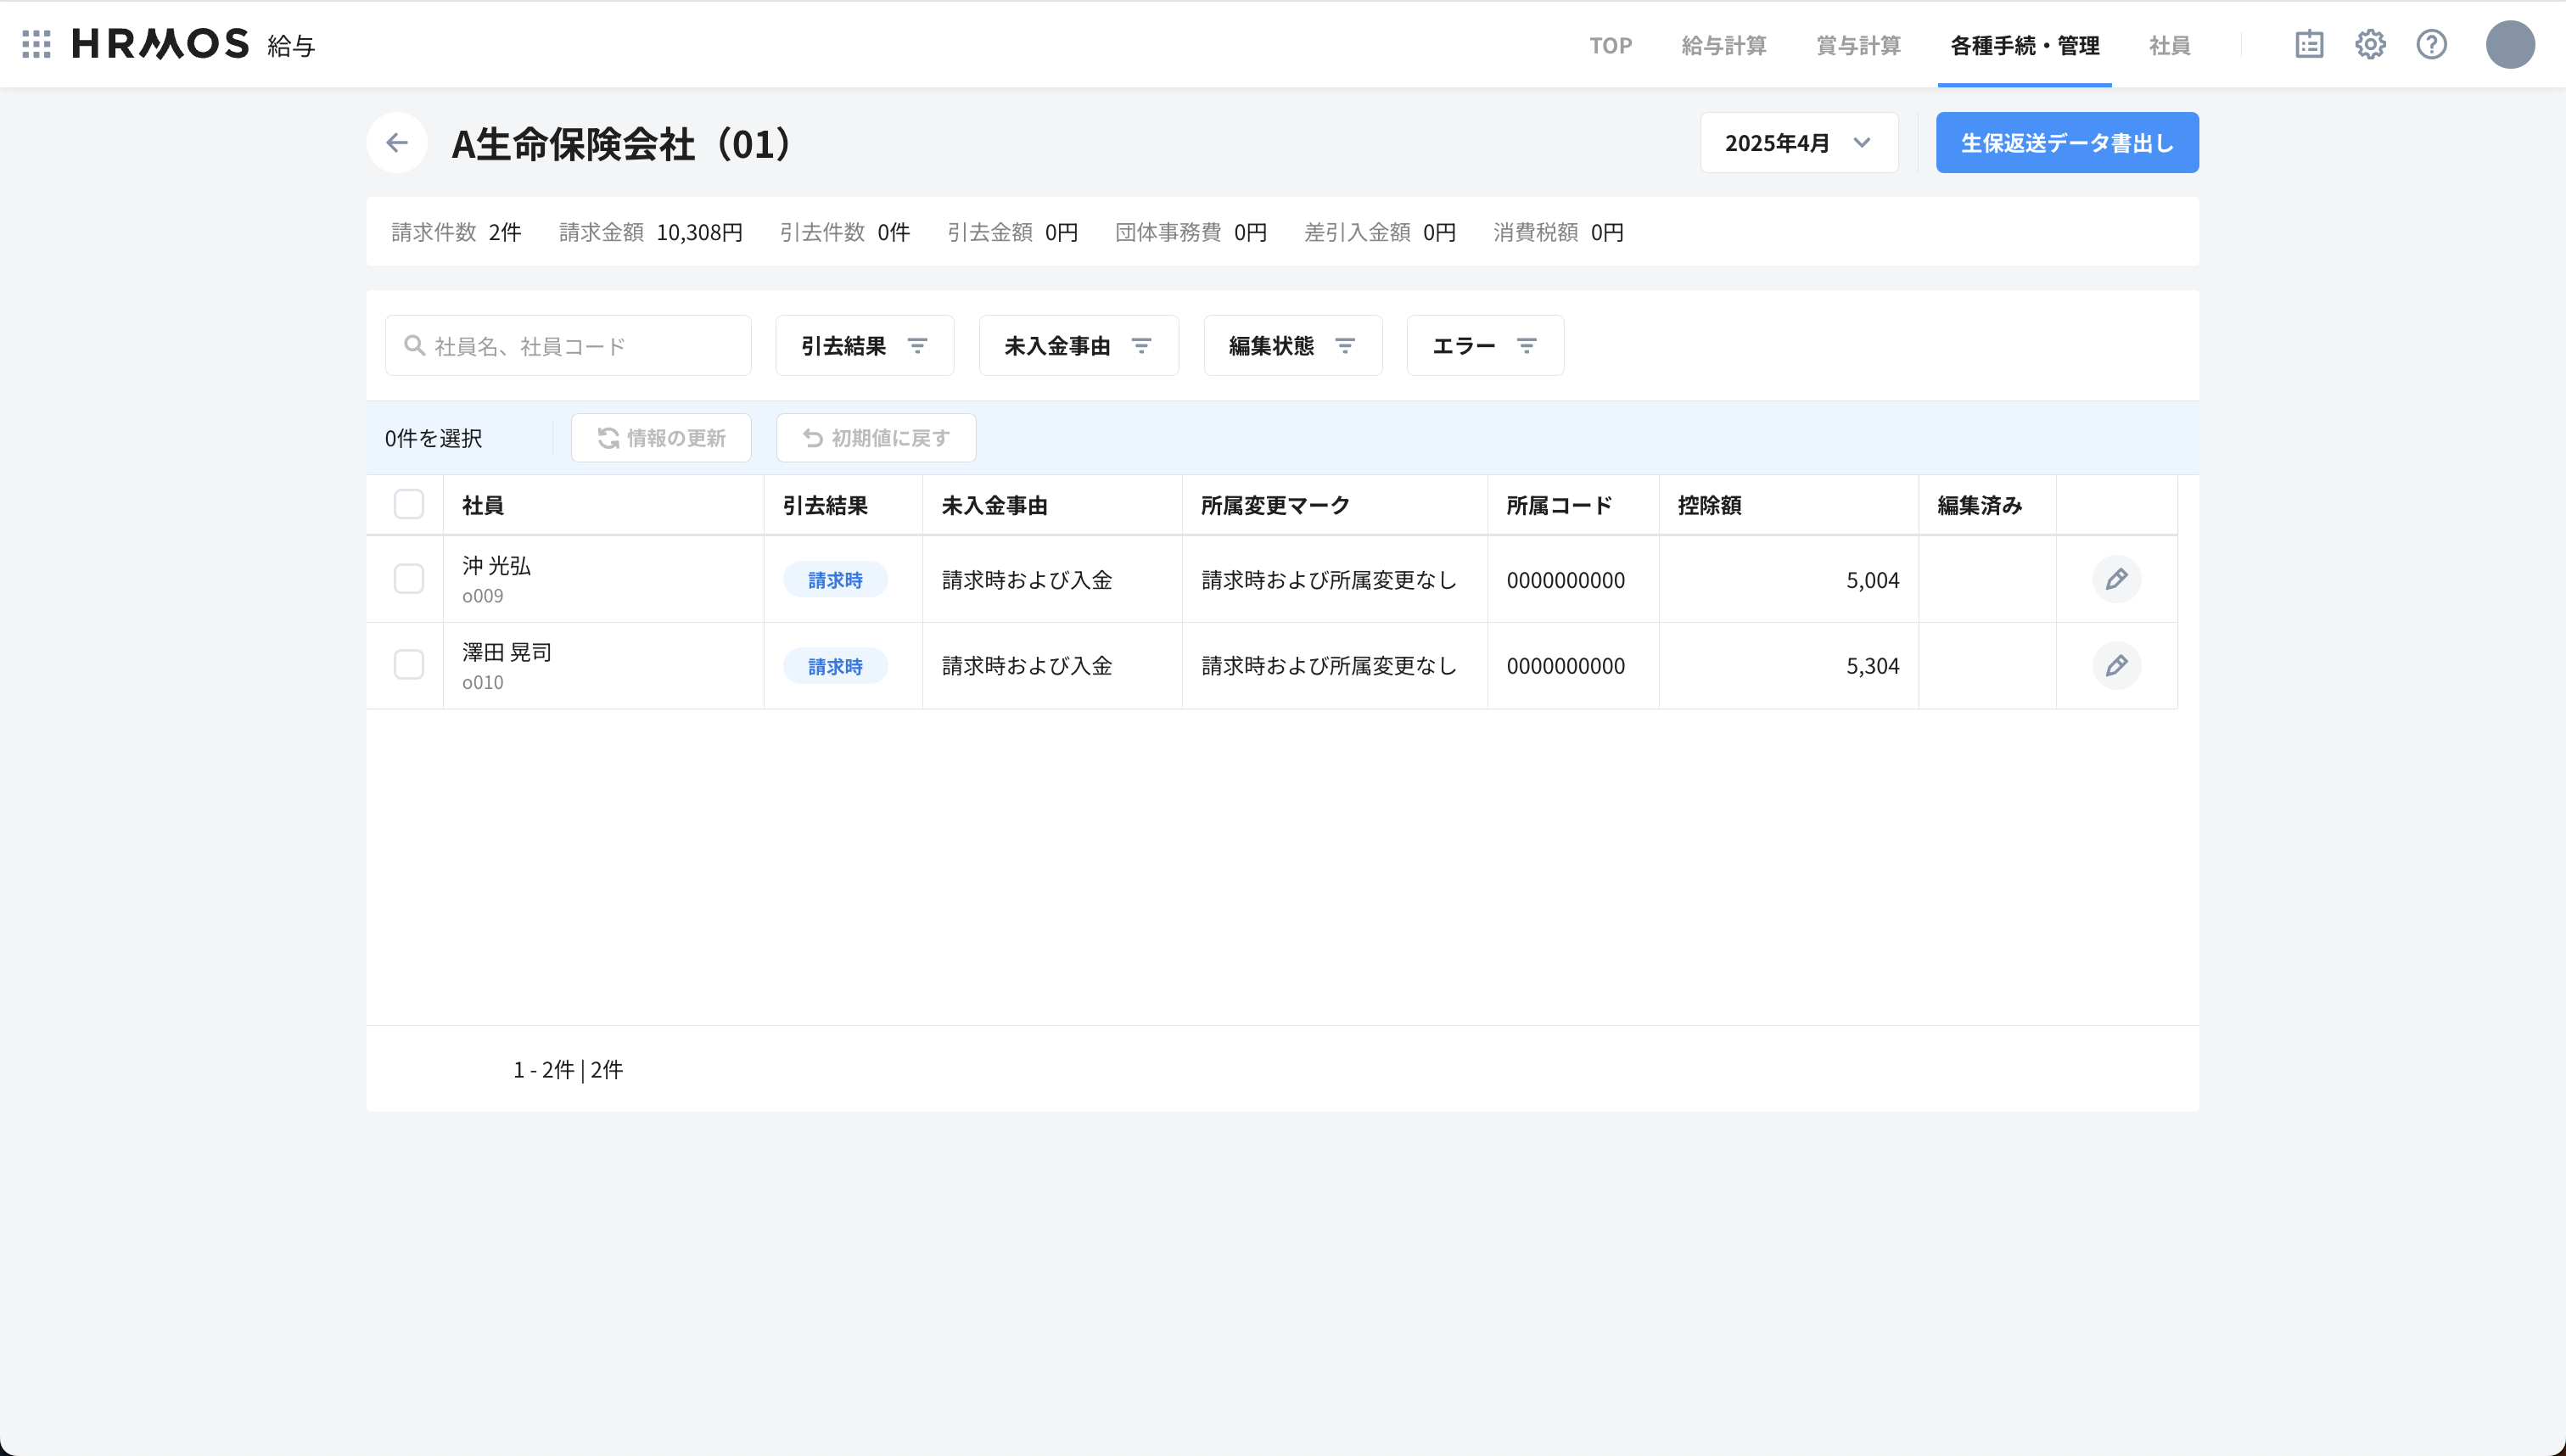Click the help question mark icon
The width and height of the screenshot is (2566, 1456).
click(2432, 44)
